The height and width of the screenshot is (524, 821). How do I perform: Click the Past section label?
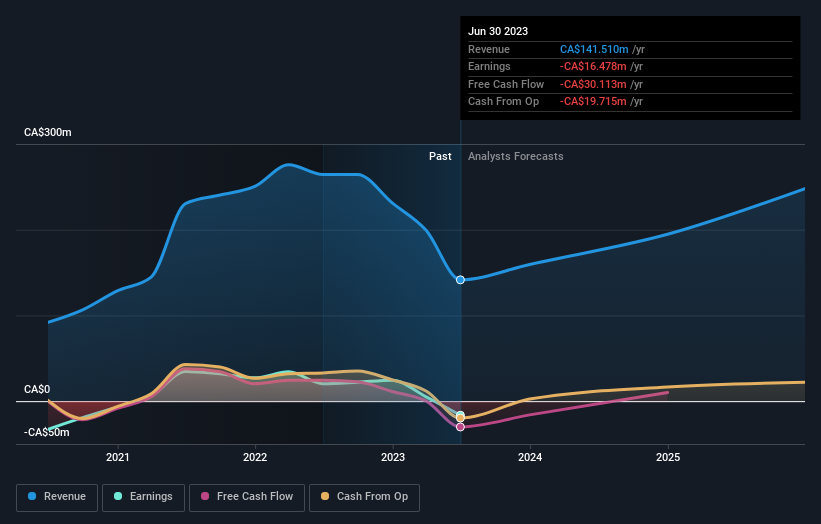click(440, 157)
